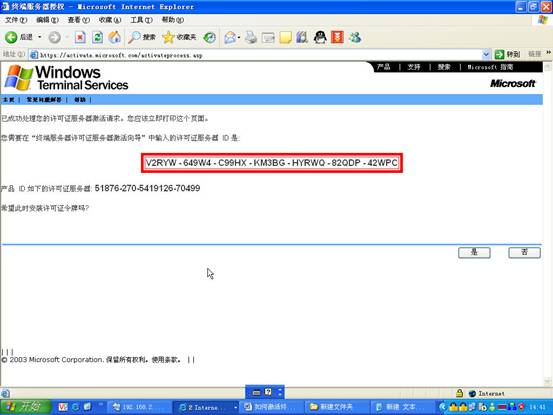Switch to 192.168 remote desktop taskbar item

(x=139, y=407)
